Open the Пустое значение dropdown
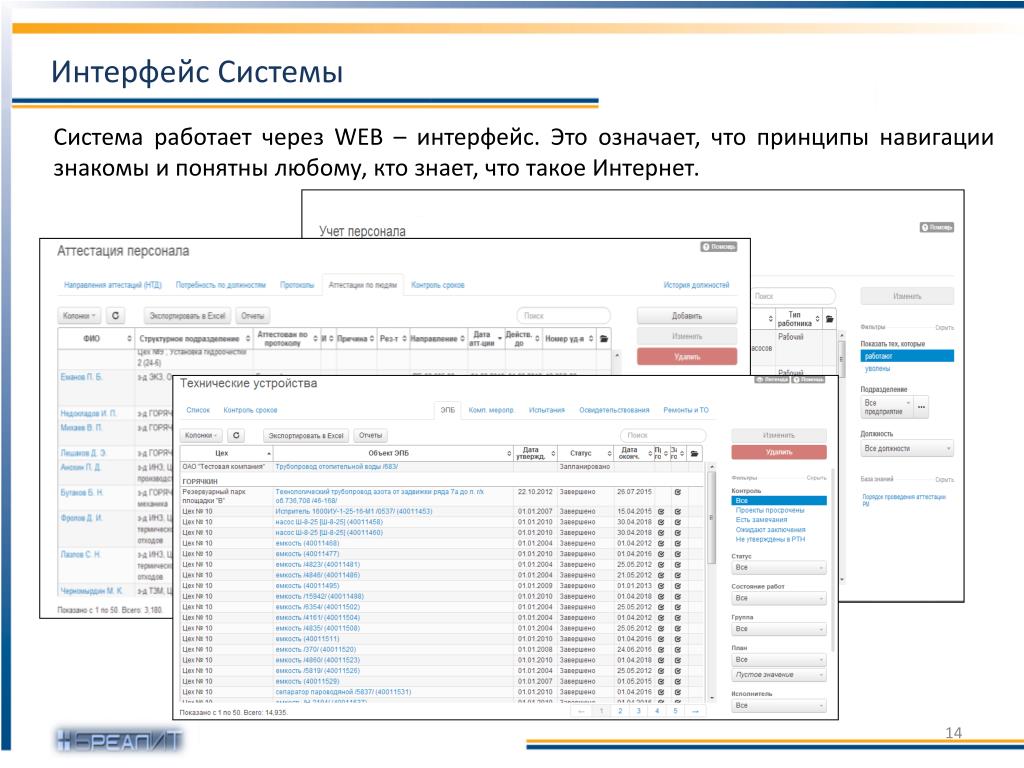This screenshot has width=1024, height=768. coord(779,675)
